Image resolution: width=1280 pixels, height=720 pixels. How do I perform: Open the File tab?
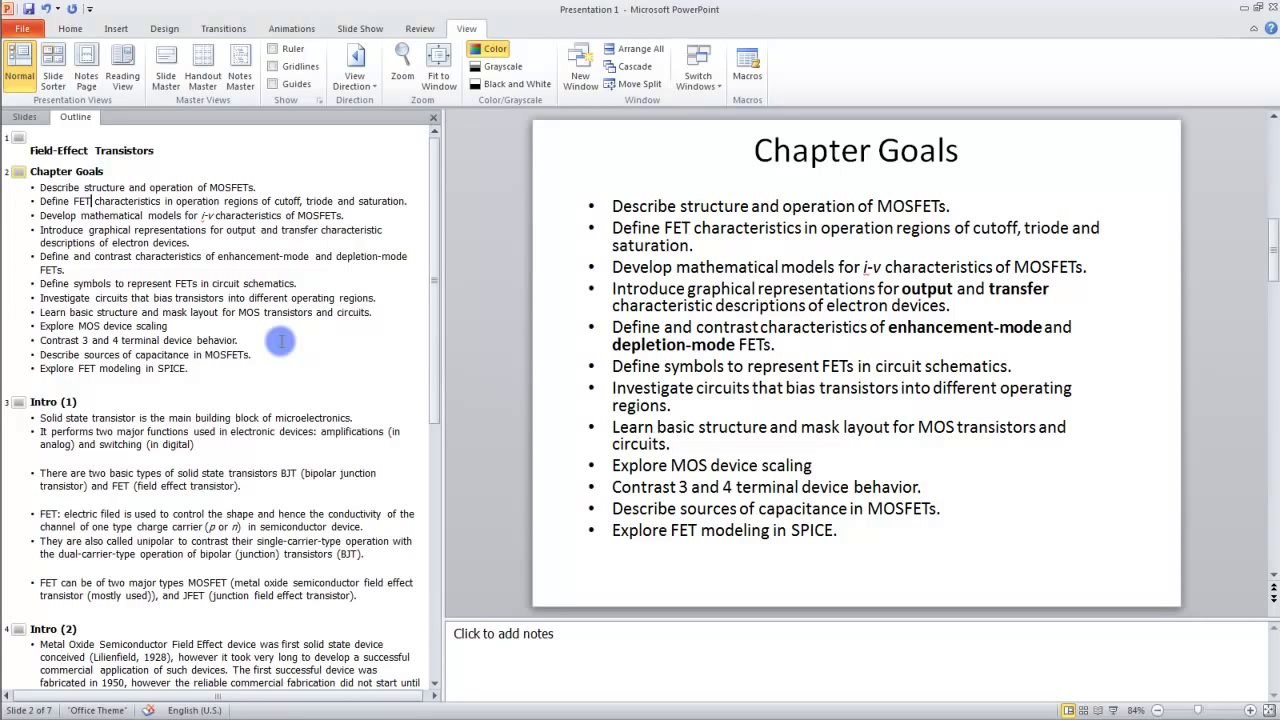pyautogui.click(x=22, y=29)
